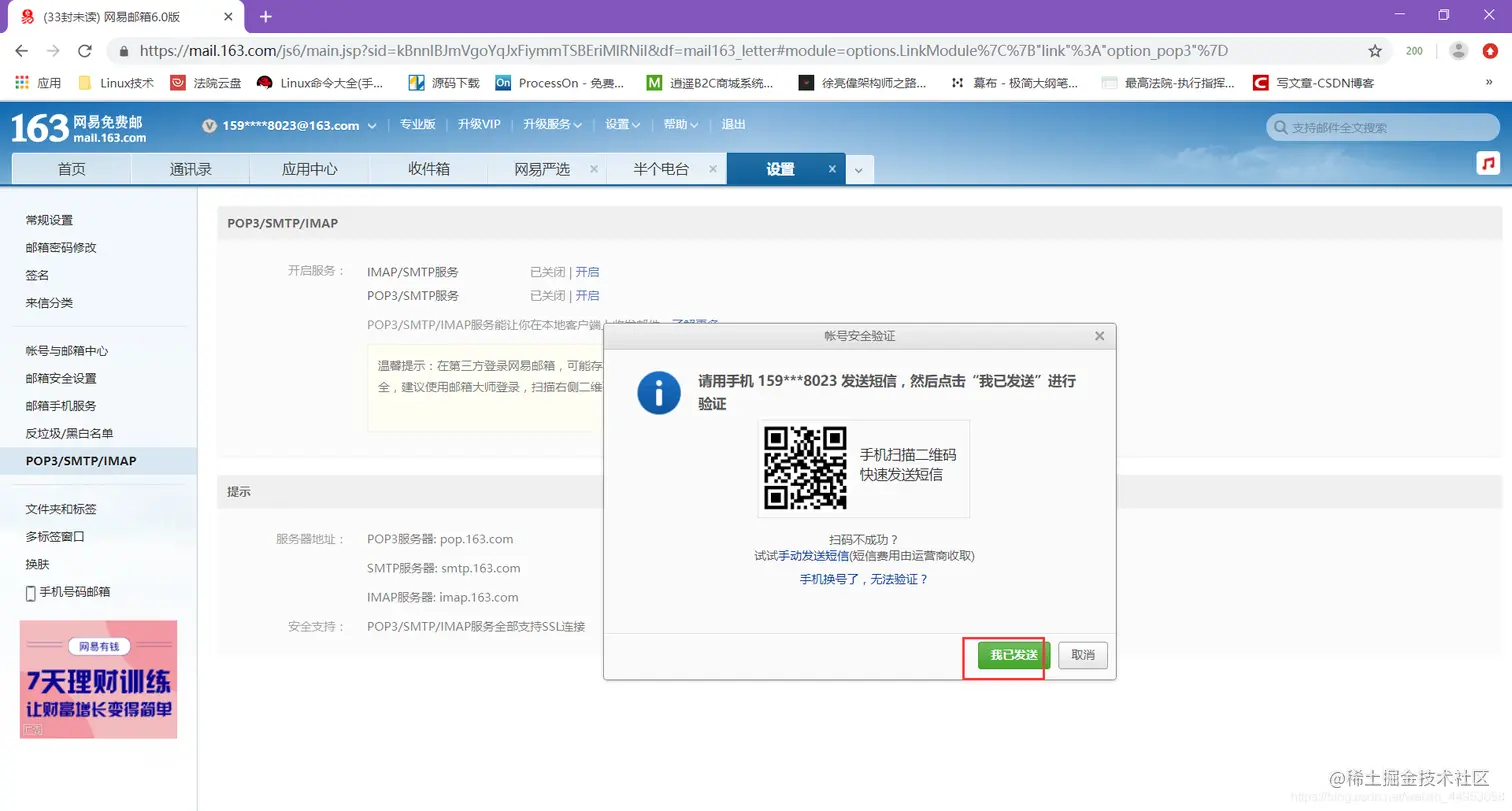Expand the tab list chevron
This screenshot has height=811, width=1512.
[x=860, y=170]
